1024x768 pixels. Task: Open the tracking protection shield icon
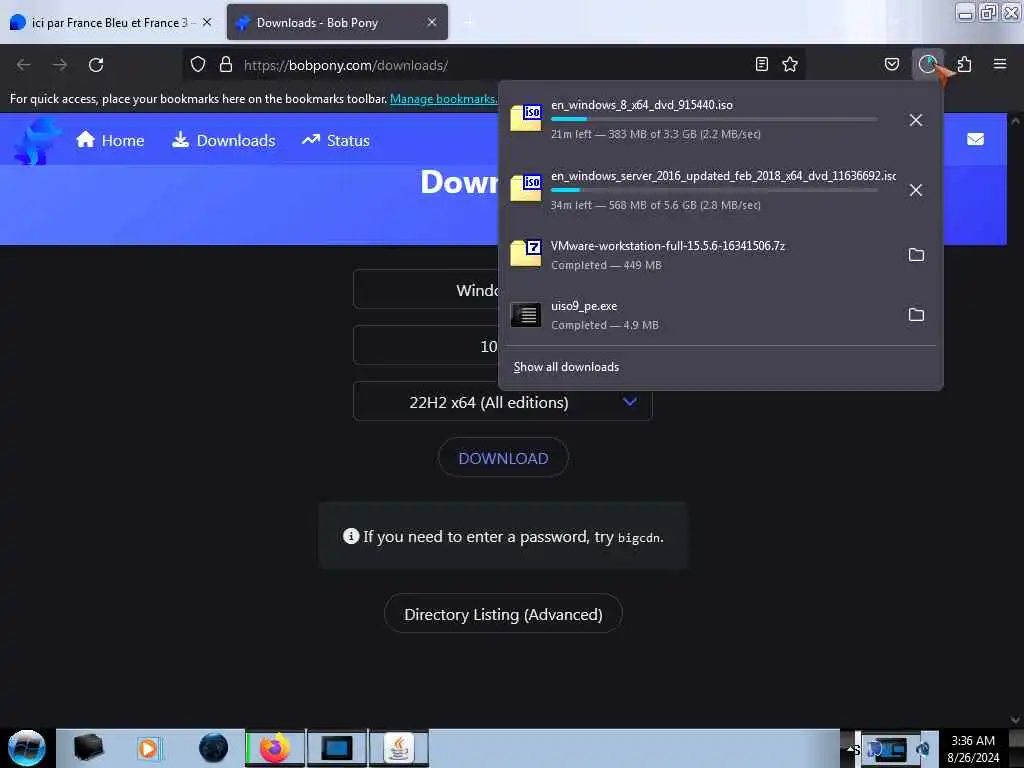[198, 65]
